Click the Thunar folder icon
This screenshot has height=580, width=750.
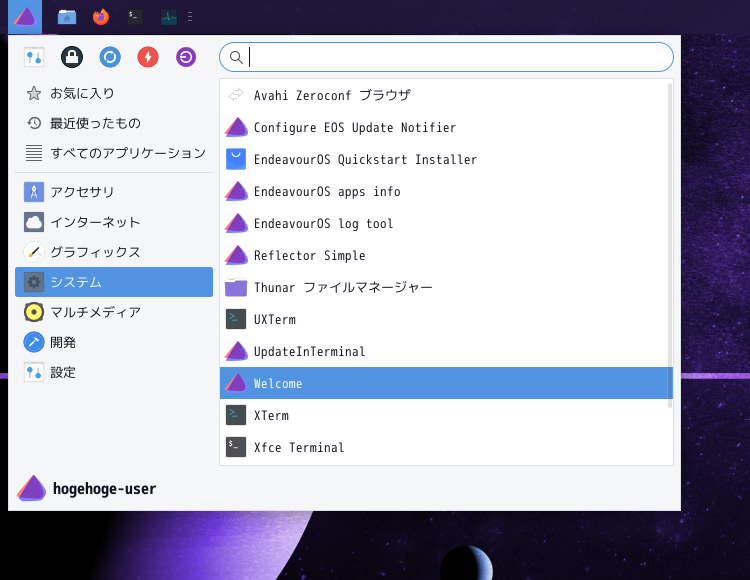pos(236,287)
